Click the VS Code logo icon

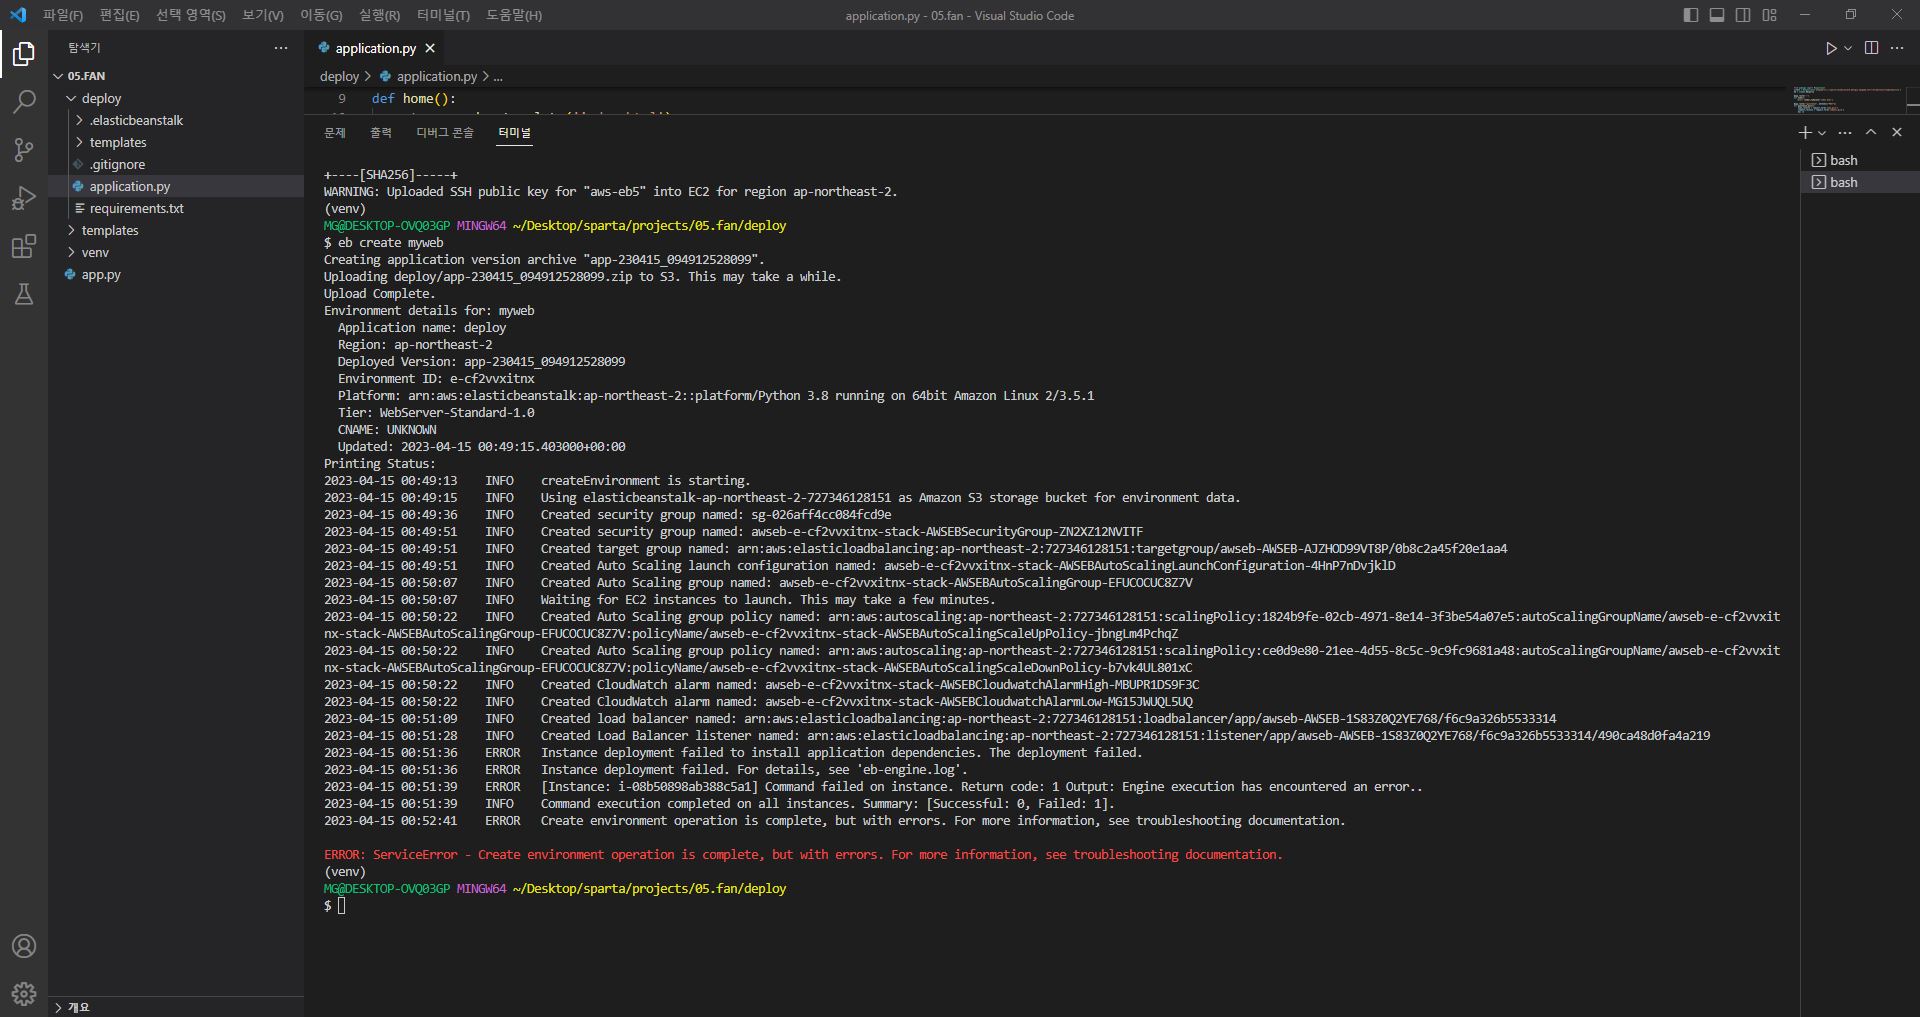click(x=18, y=15)
